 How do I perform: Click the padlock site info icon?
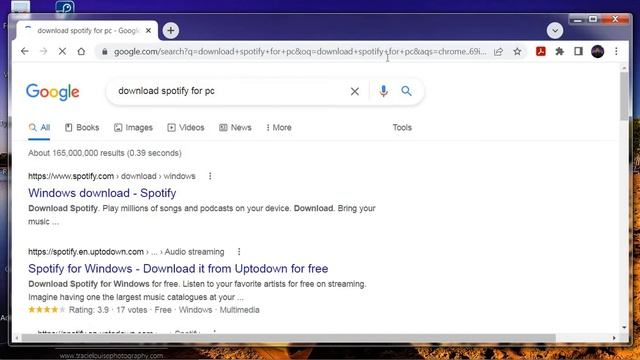[105, 52]
